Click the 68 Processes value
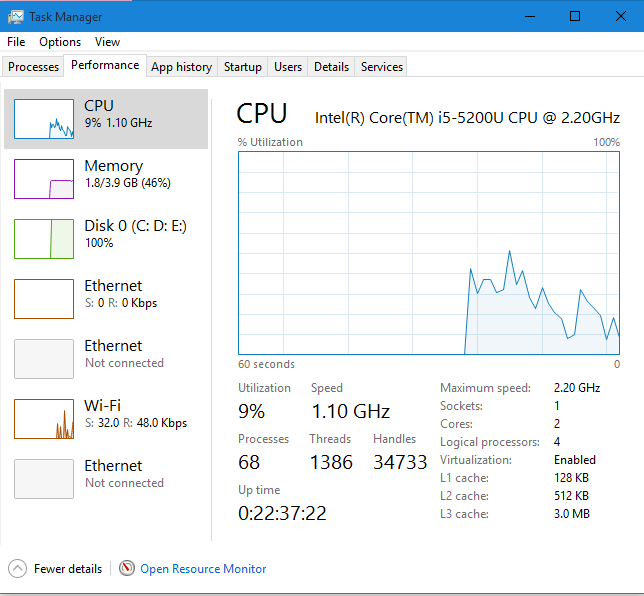This screenshot has height=596, width=644. click(x=249, y=462)
